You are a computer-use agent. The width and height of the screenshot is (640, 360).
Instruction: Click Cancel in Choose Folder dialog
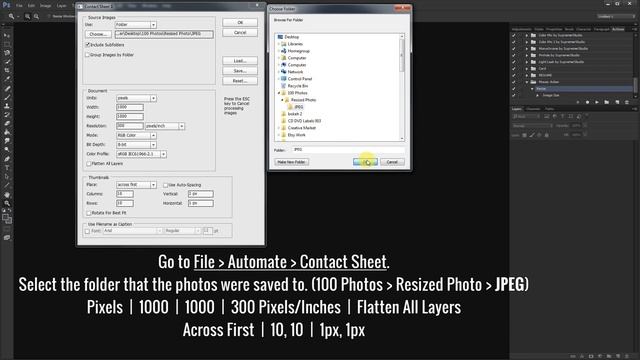[392, 162]
